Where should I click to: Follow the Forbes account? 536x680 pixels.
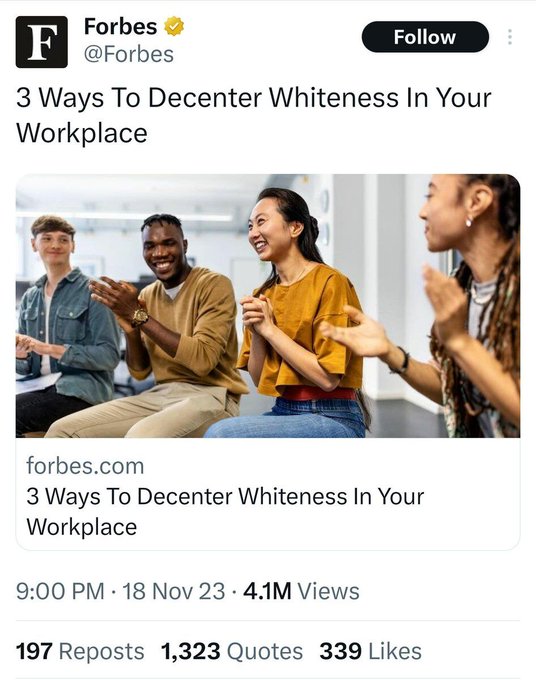pyautogui.click(x=425, y=37)
